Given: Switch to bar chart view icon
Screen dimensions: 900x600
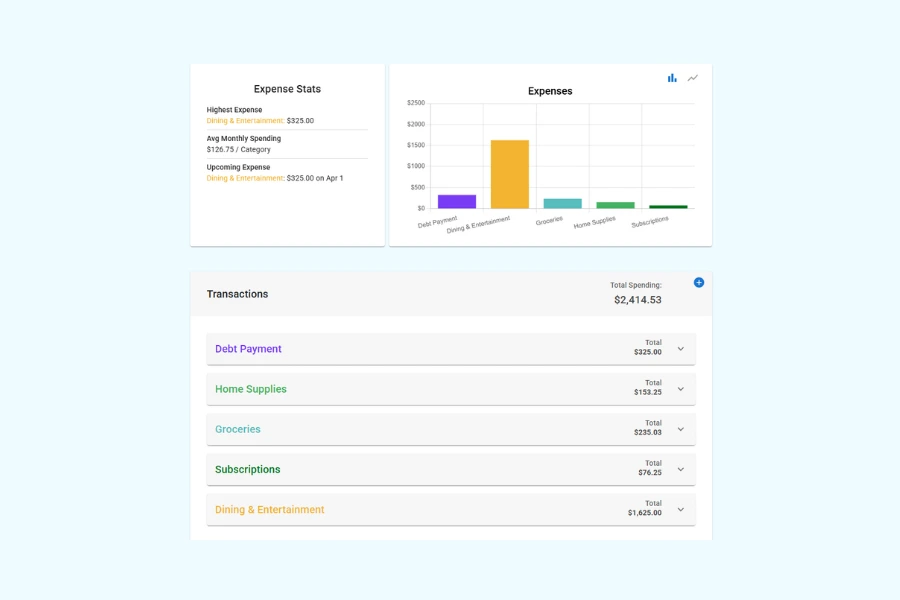Looking at the screenshot, I should click(672, 78).
